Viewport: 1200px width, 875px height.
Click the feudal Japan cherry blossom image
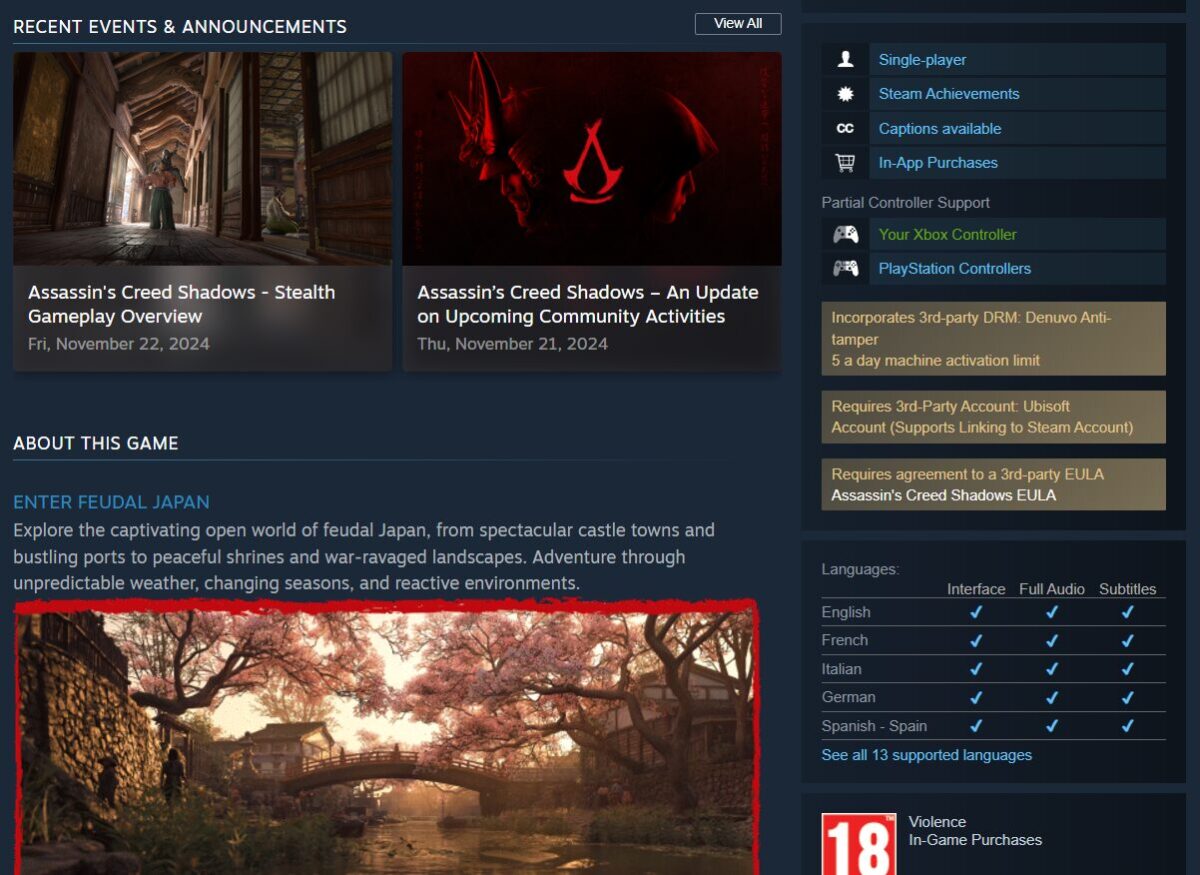(x=386, y=738)
